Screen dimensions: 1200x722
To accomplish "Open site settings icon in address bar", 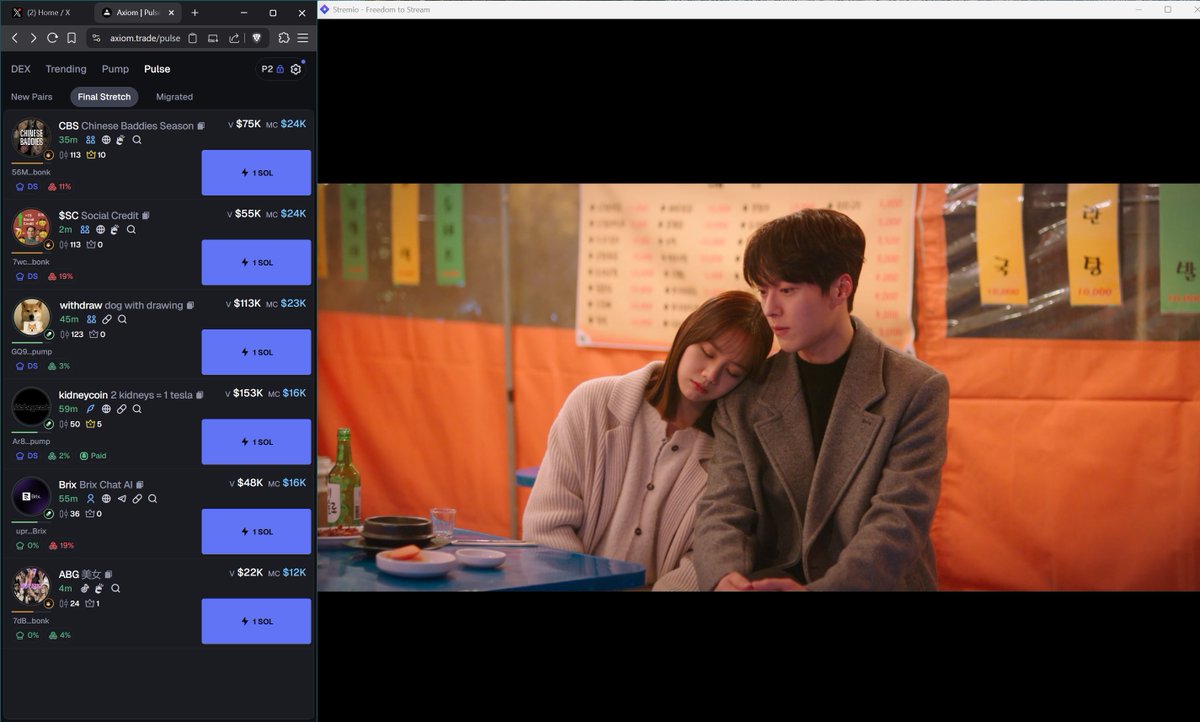I will tap(96, 38).
